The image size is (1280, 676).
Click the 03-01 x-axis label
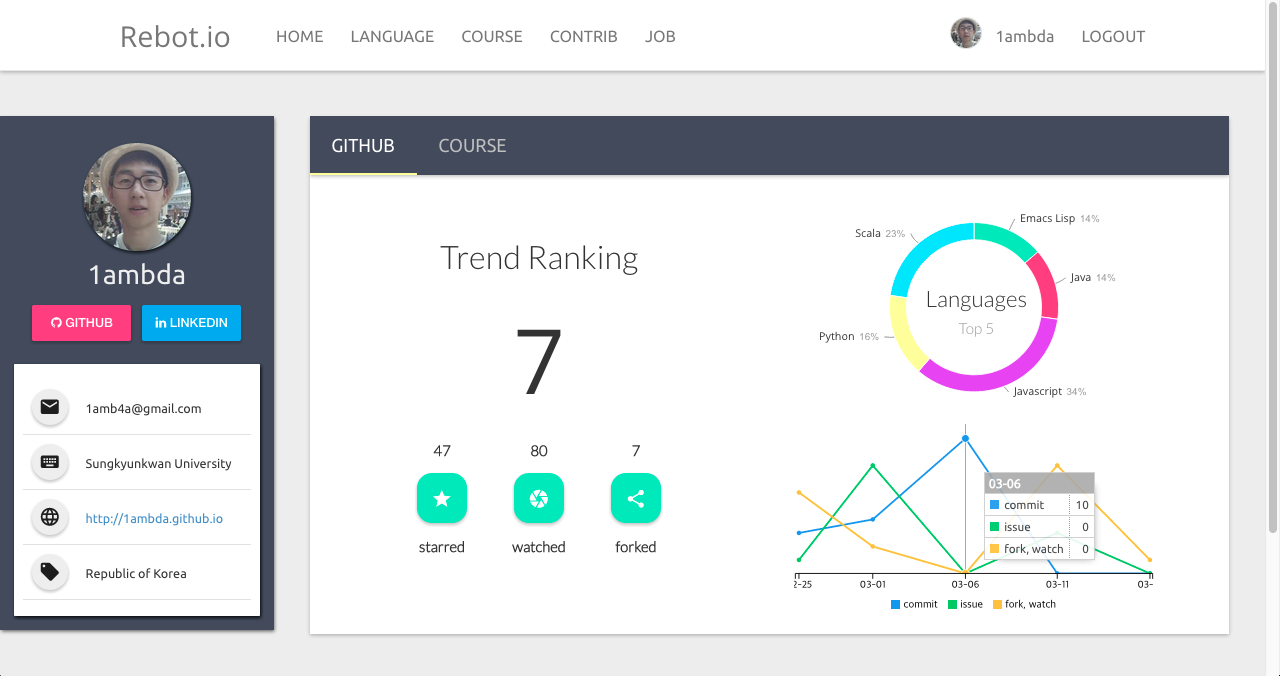[x=873, y=584]
